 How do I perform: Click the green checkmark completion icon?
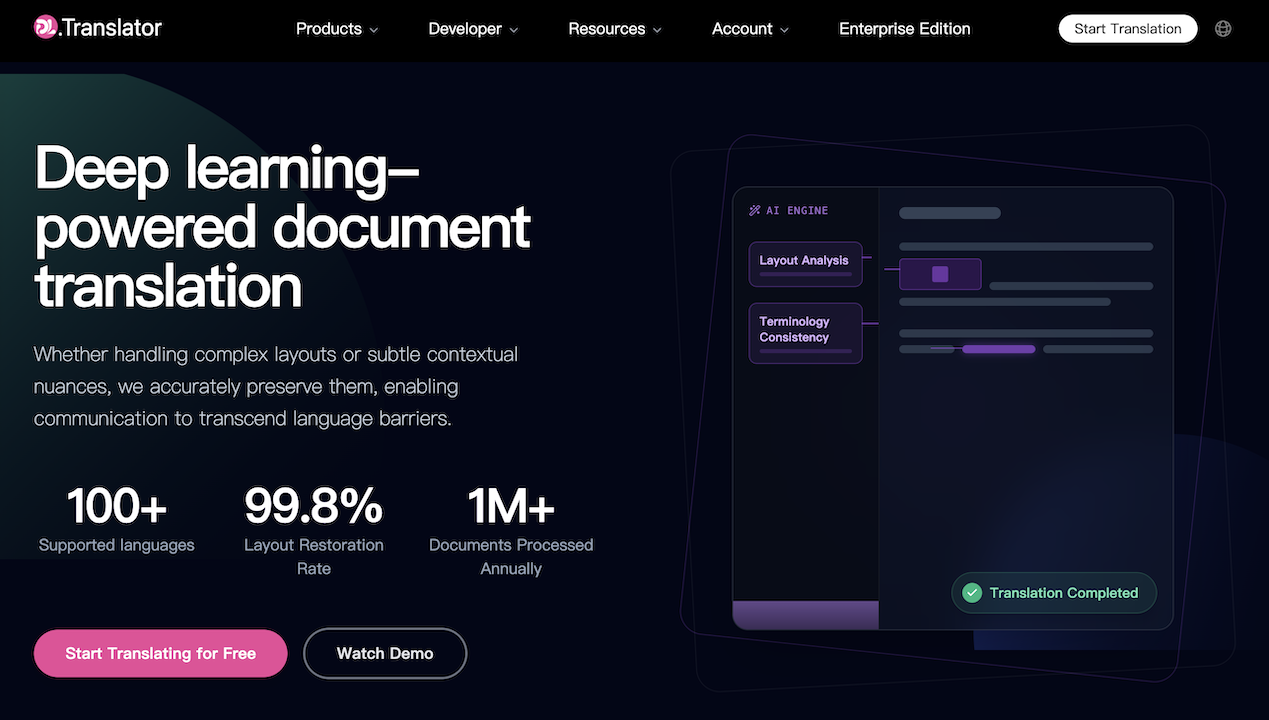[971, 593]
